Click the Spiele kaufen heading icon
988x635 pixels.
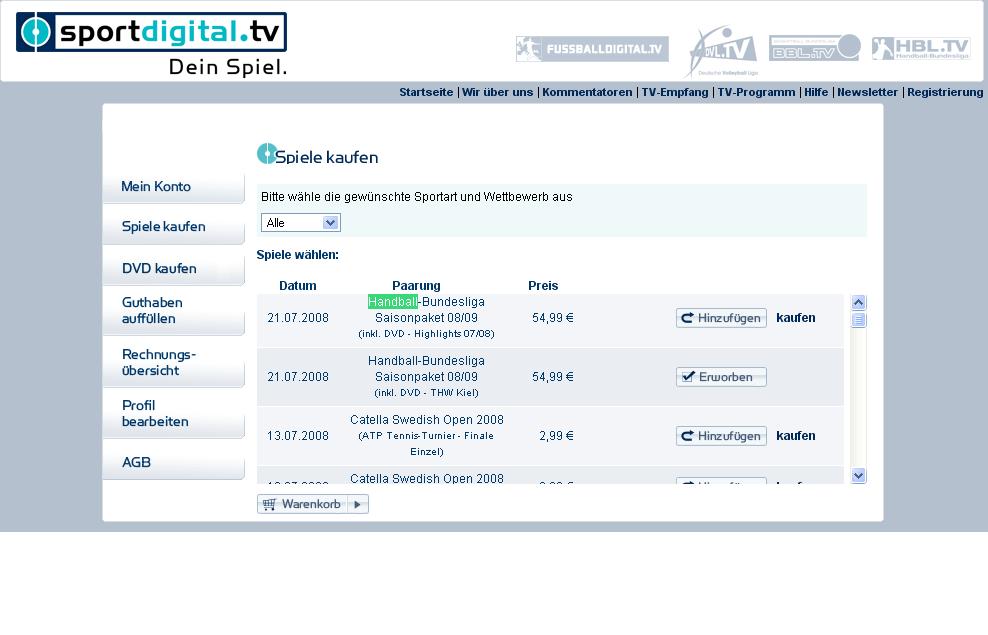click(267, 154)
